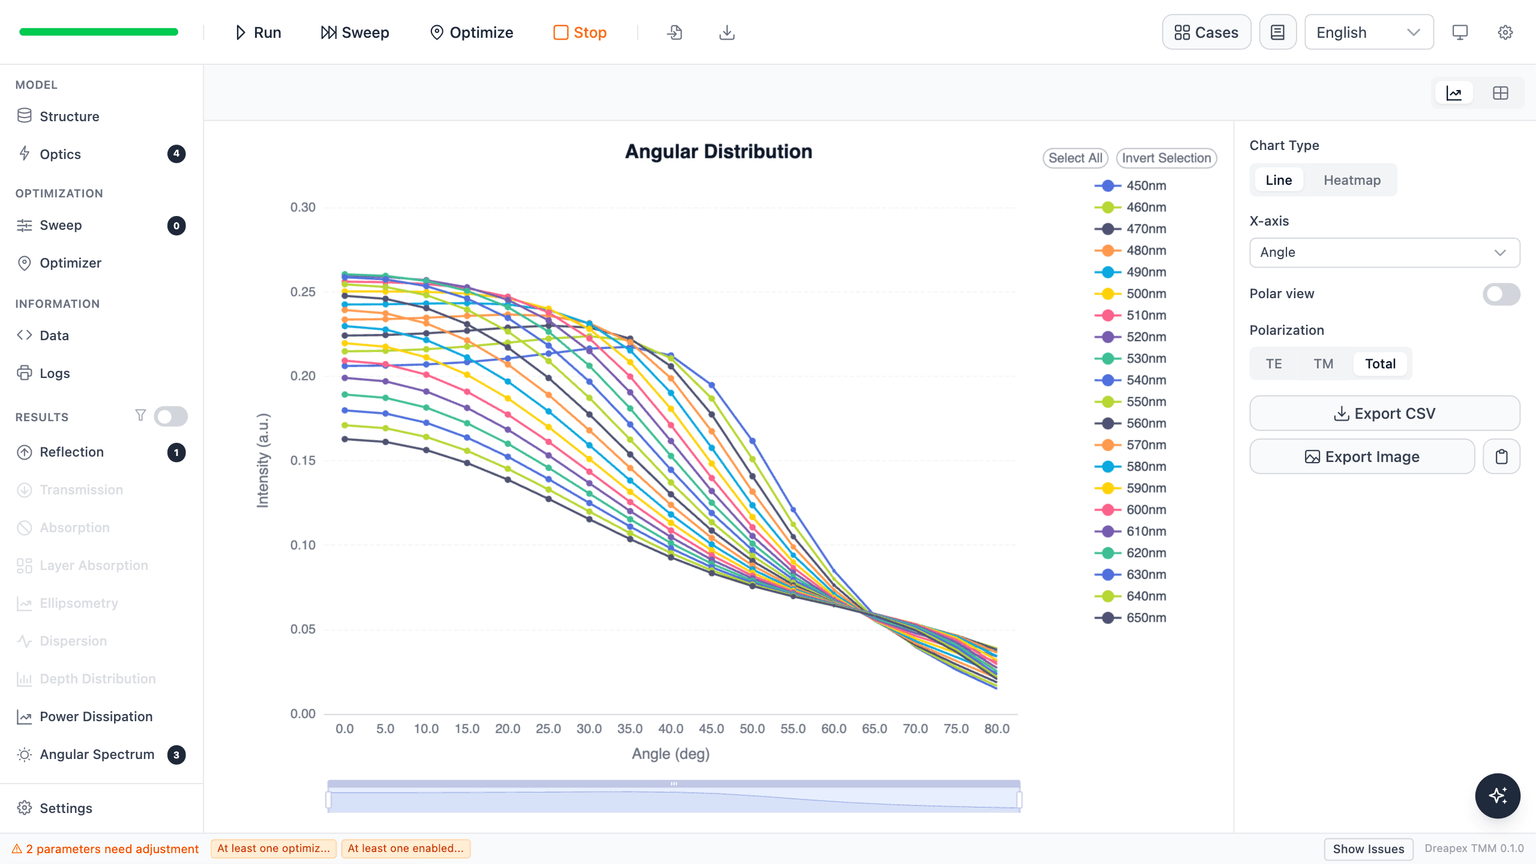The height and width of the screenshot is (864, 1536).
Task: Open the gear settings icon top right
Action: point(1505,32)
